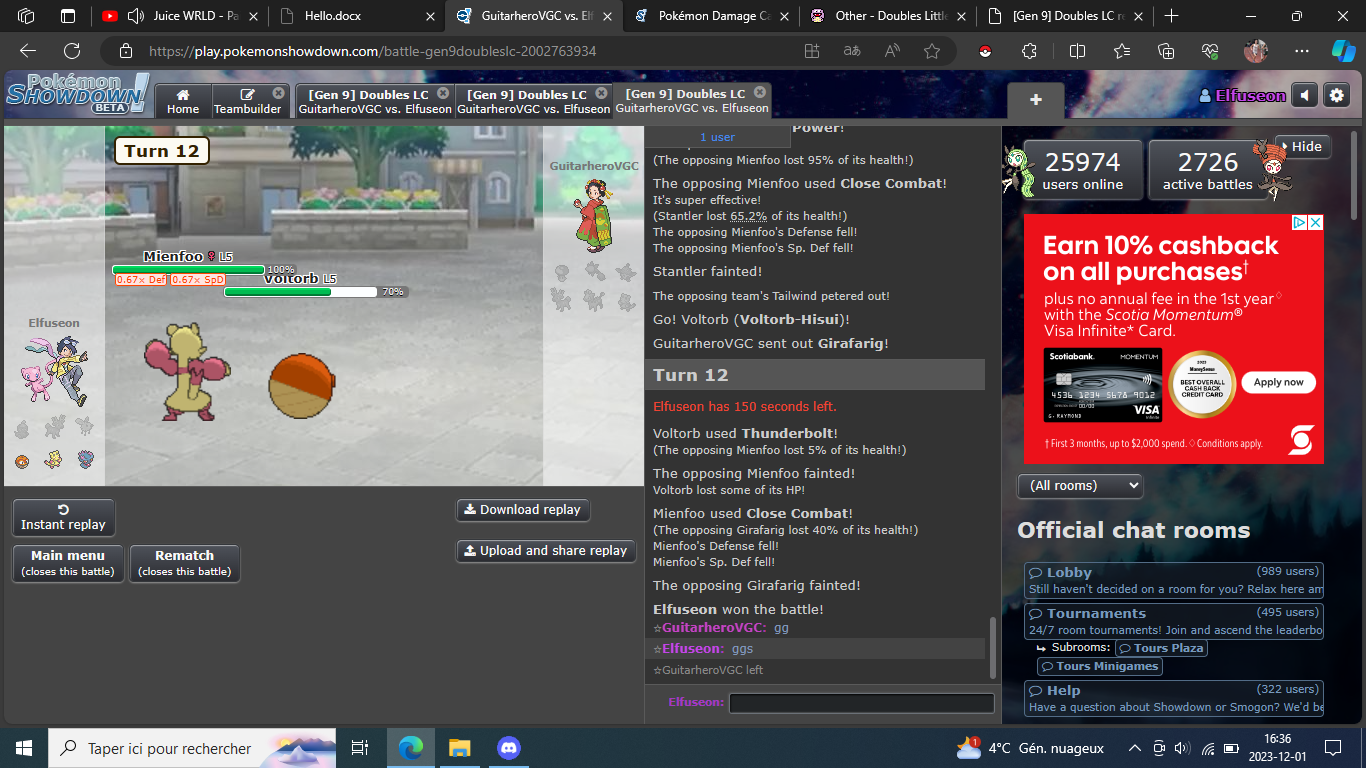View site information lock icon

pyautogui.click(x=125, y=51)
